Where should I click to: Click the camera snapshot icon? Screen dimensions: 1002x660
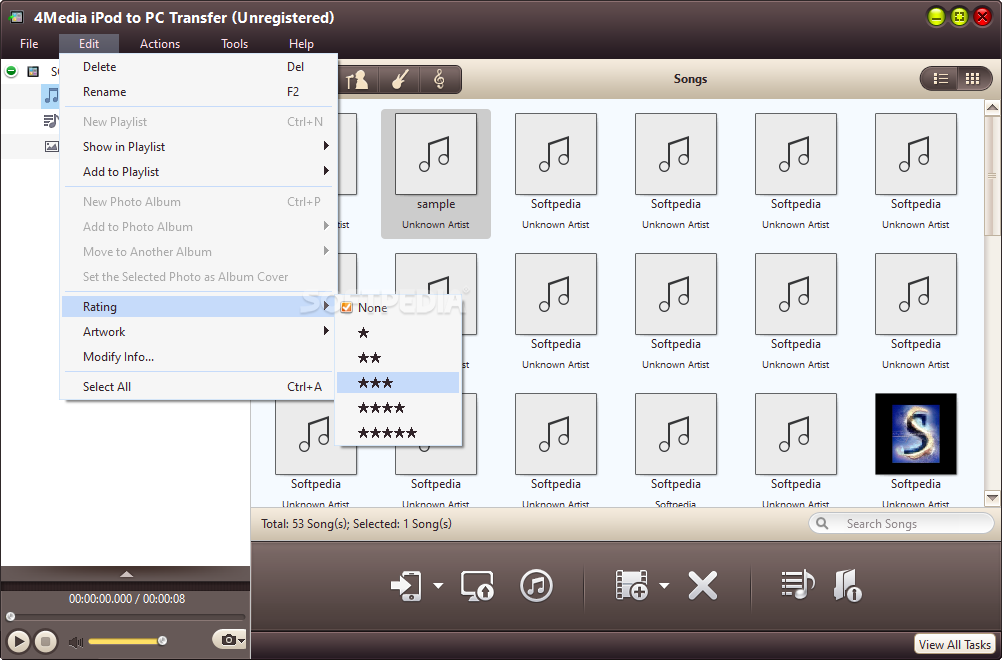tap(229, 639)
